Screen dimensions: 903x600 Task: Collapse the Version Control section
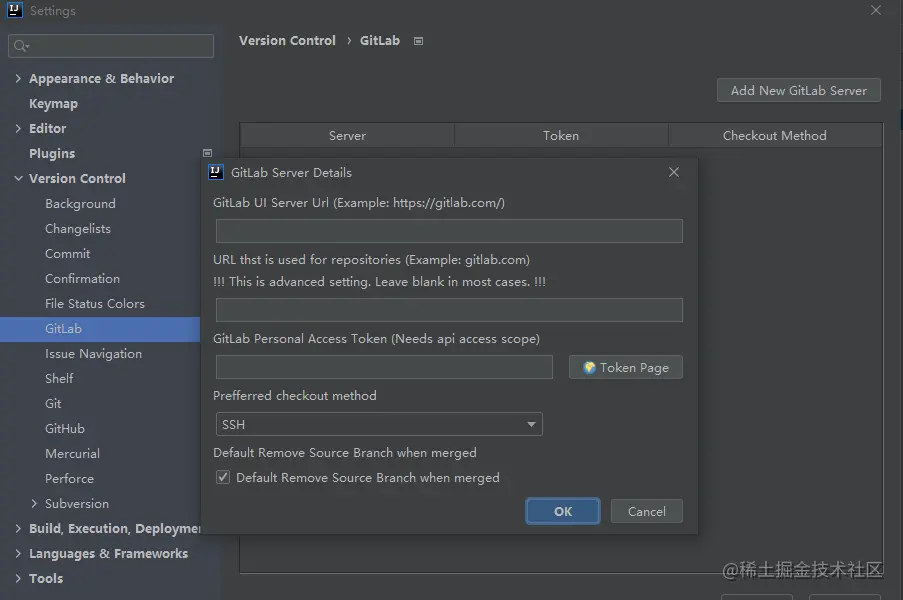point(18,179)
